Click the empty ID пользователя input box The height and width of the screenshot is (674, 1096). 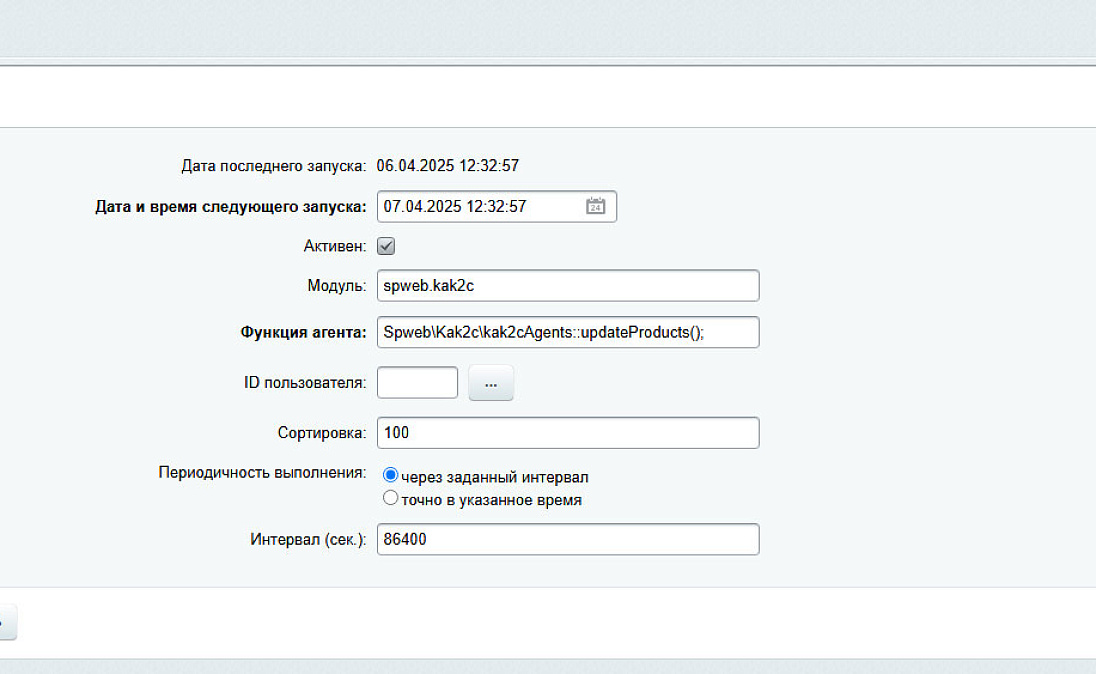pos(417,382)
